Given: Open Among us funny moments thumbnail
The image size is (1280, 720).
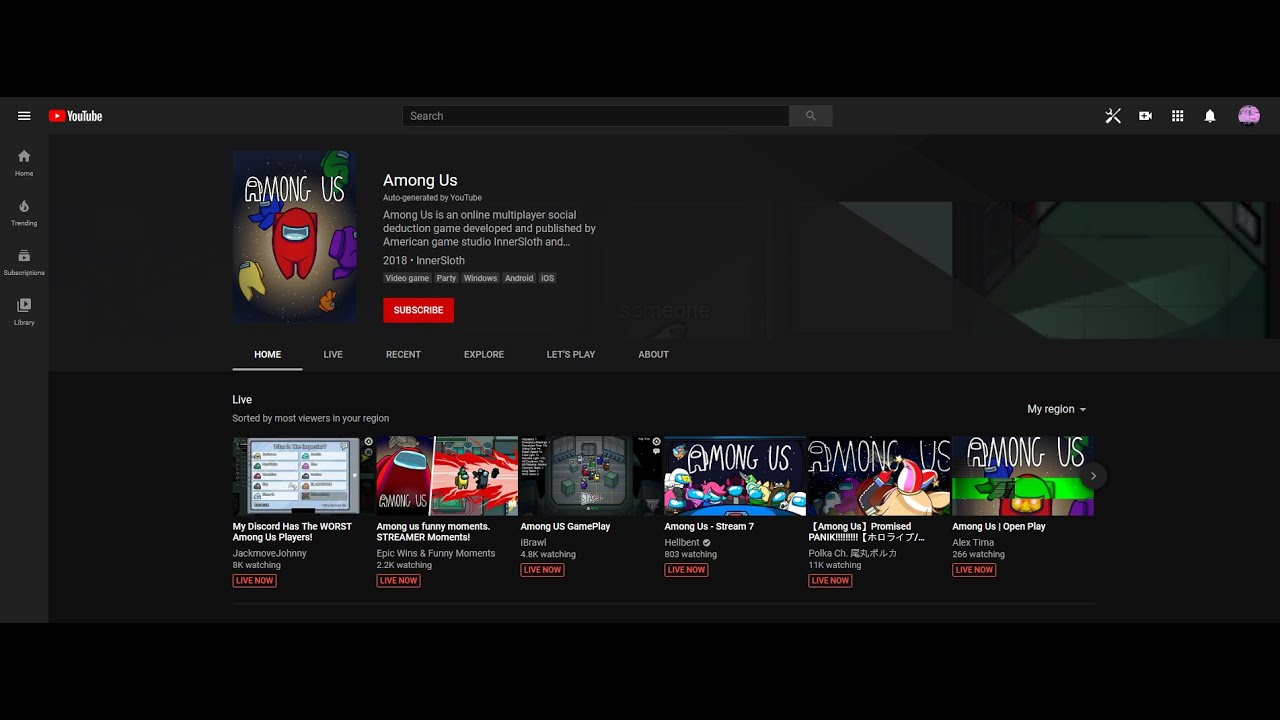Looking at the screenshot, I should [447, 476].
